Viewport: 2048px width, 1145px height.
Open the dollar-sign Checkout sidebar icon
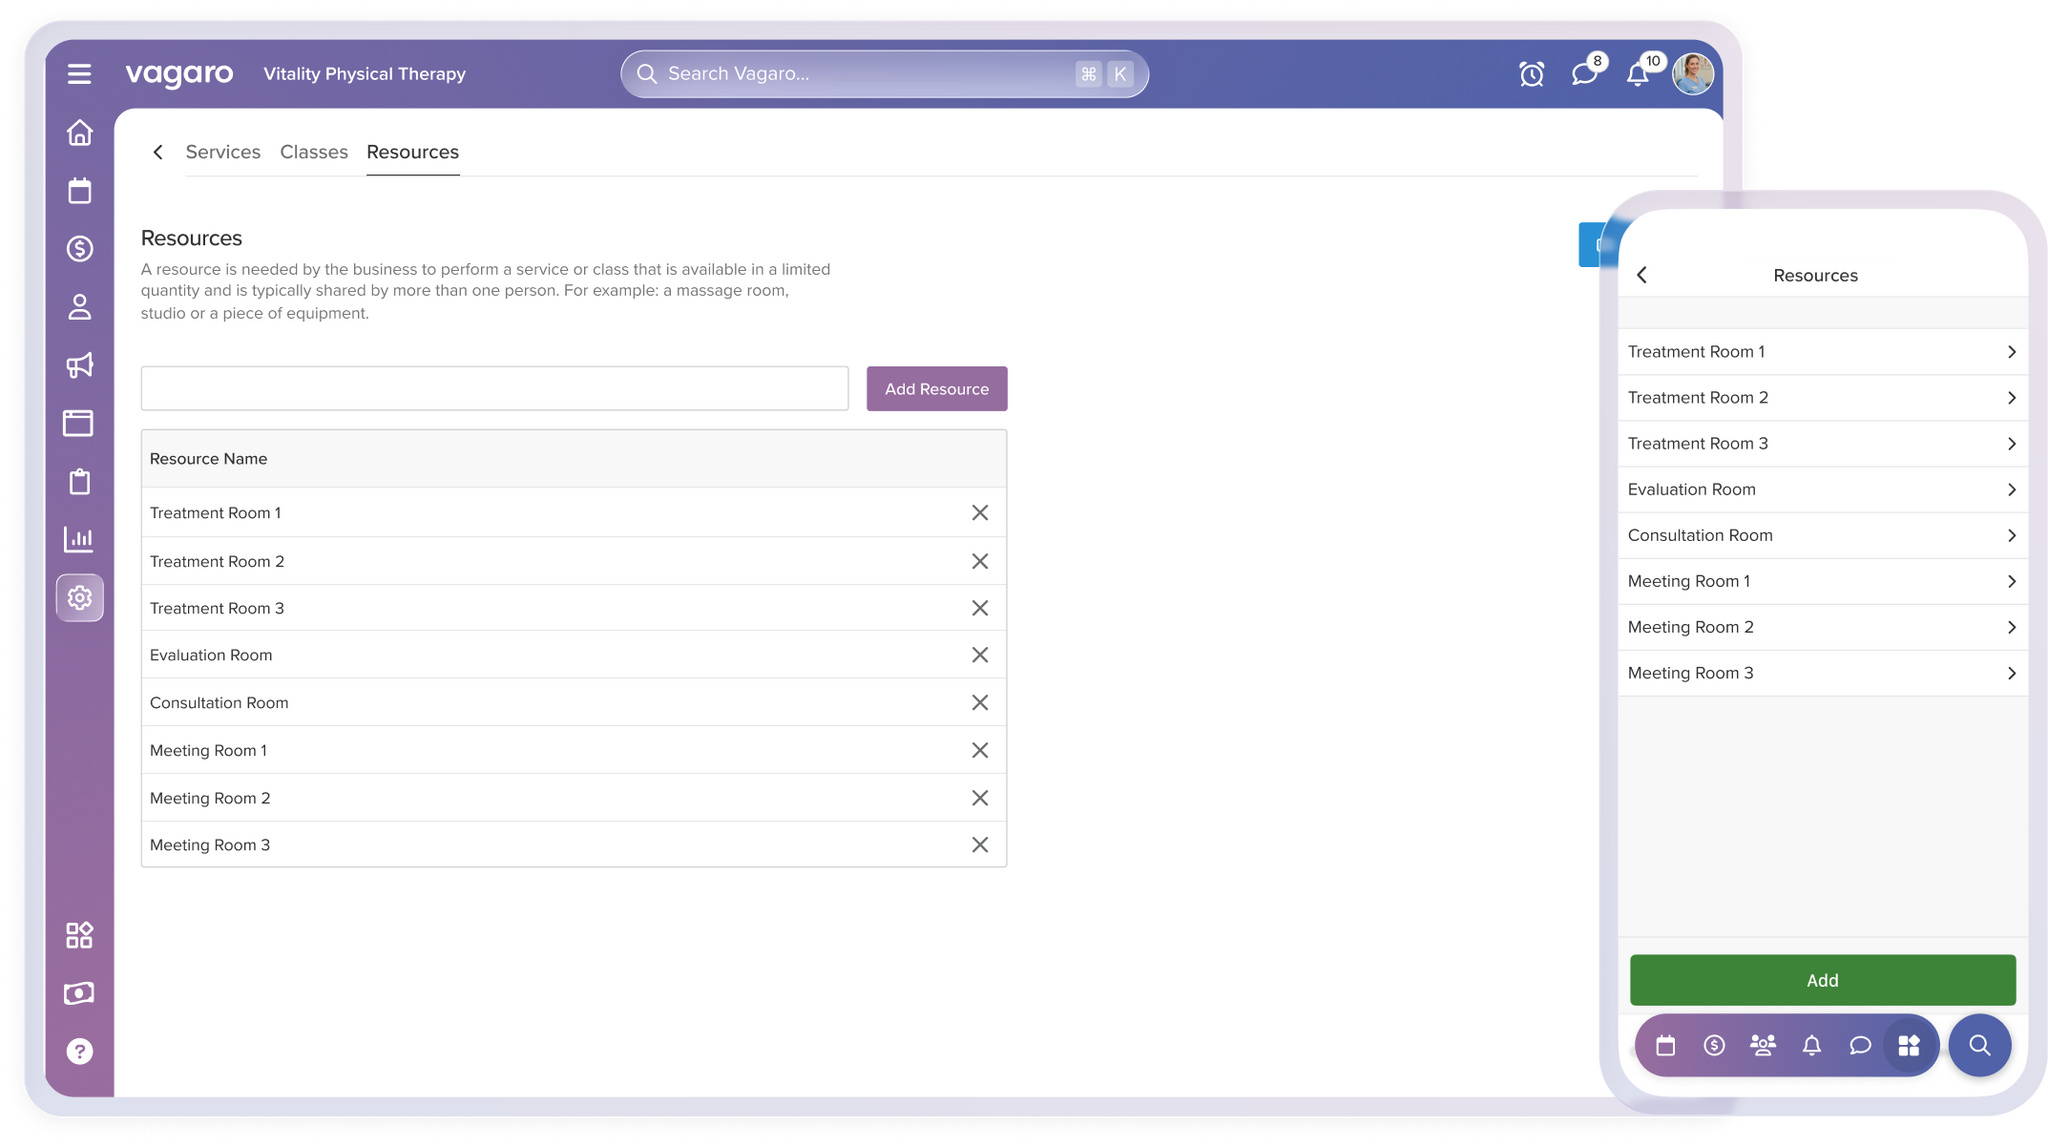(79, 248)
